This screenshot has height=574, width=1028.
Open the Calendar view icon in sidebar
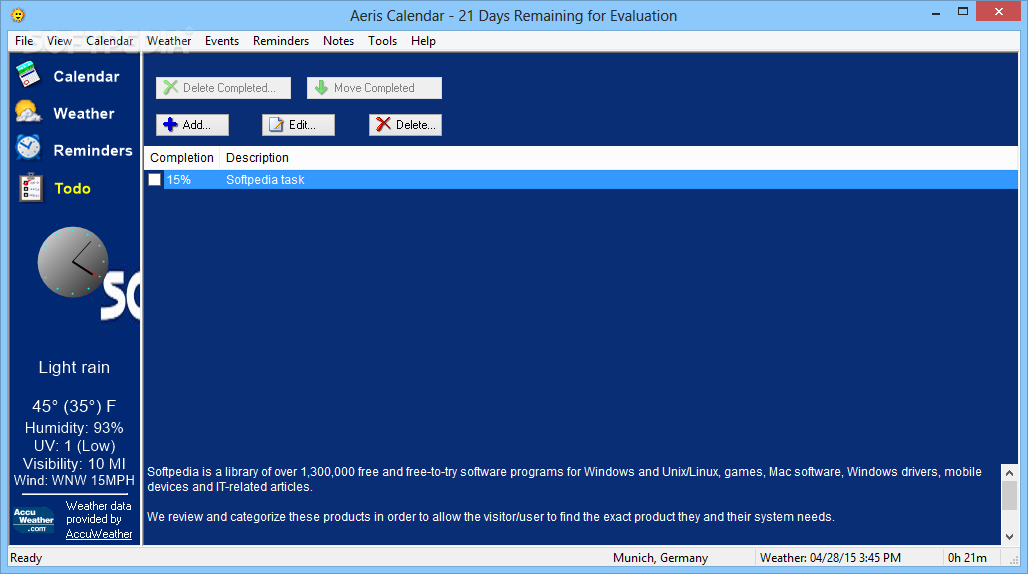click(x=28, y=75)
